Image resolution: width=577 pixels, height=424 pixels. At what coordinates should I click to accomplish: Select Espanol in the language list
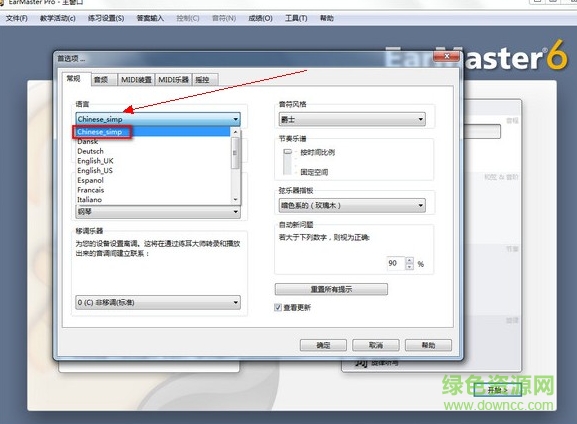(153, 180)
